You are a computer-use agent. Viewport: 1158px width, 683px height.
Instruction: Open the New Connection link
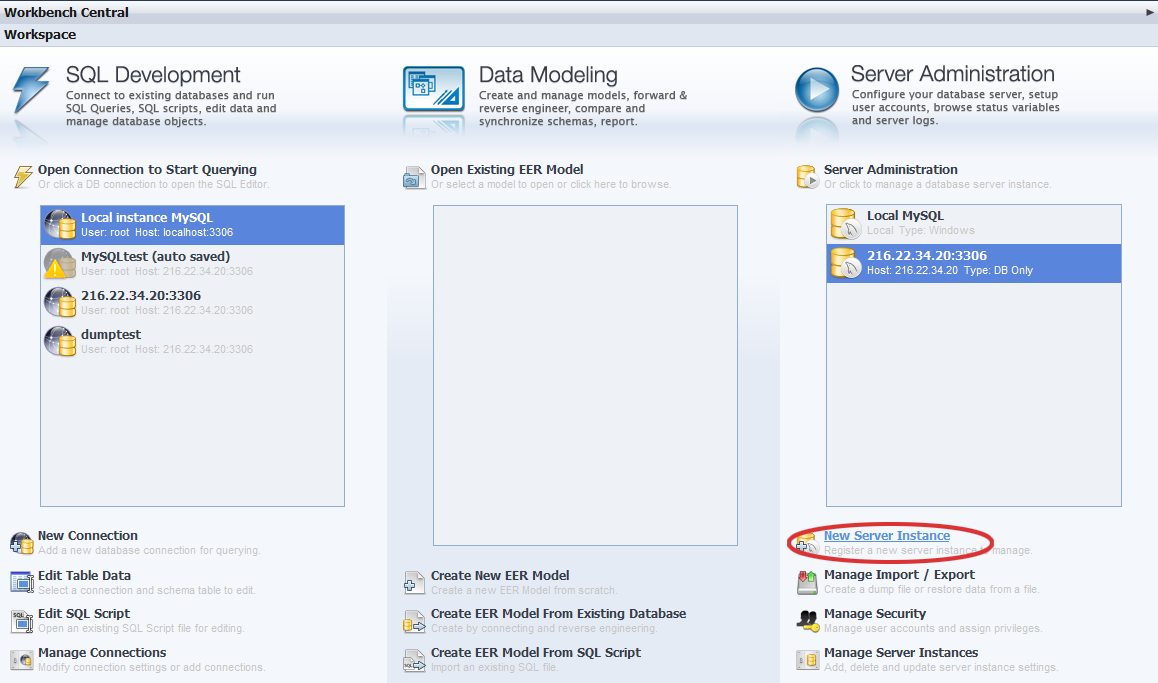(88, 535)
